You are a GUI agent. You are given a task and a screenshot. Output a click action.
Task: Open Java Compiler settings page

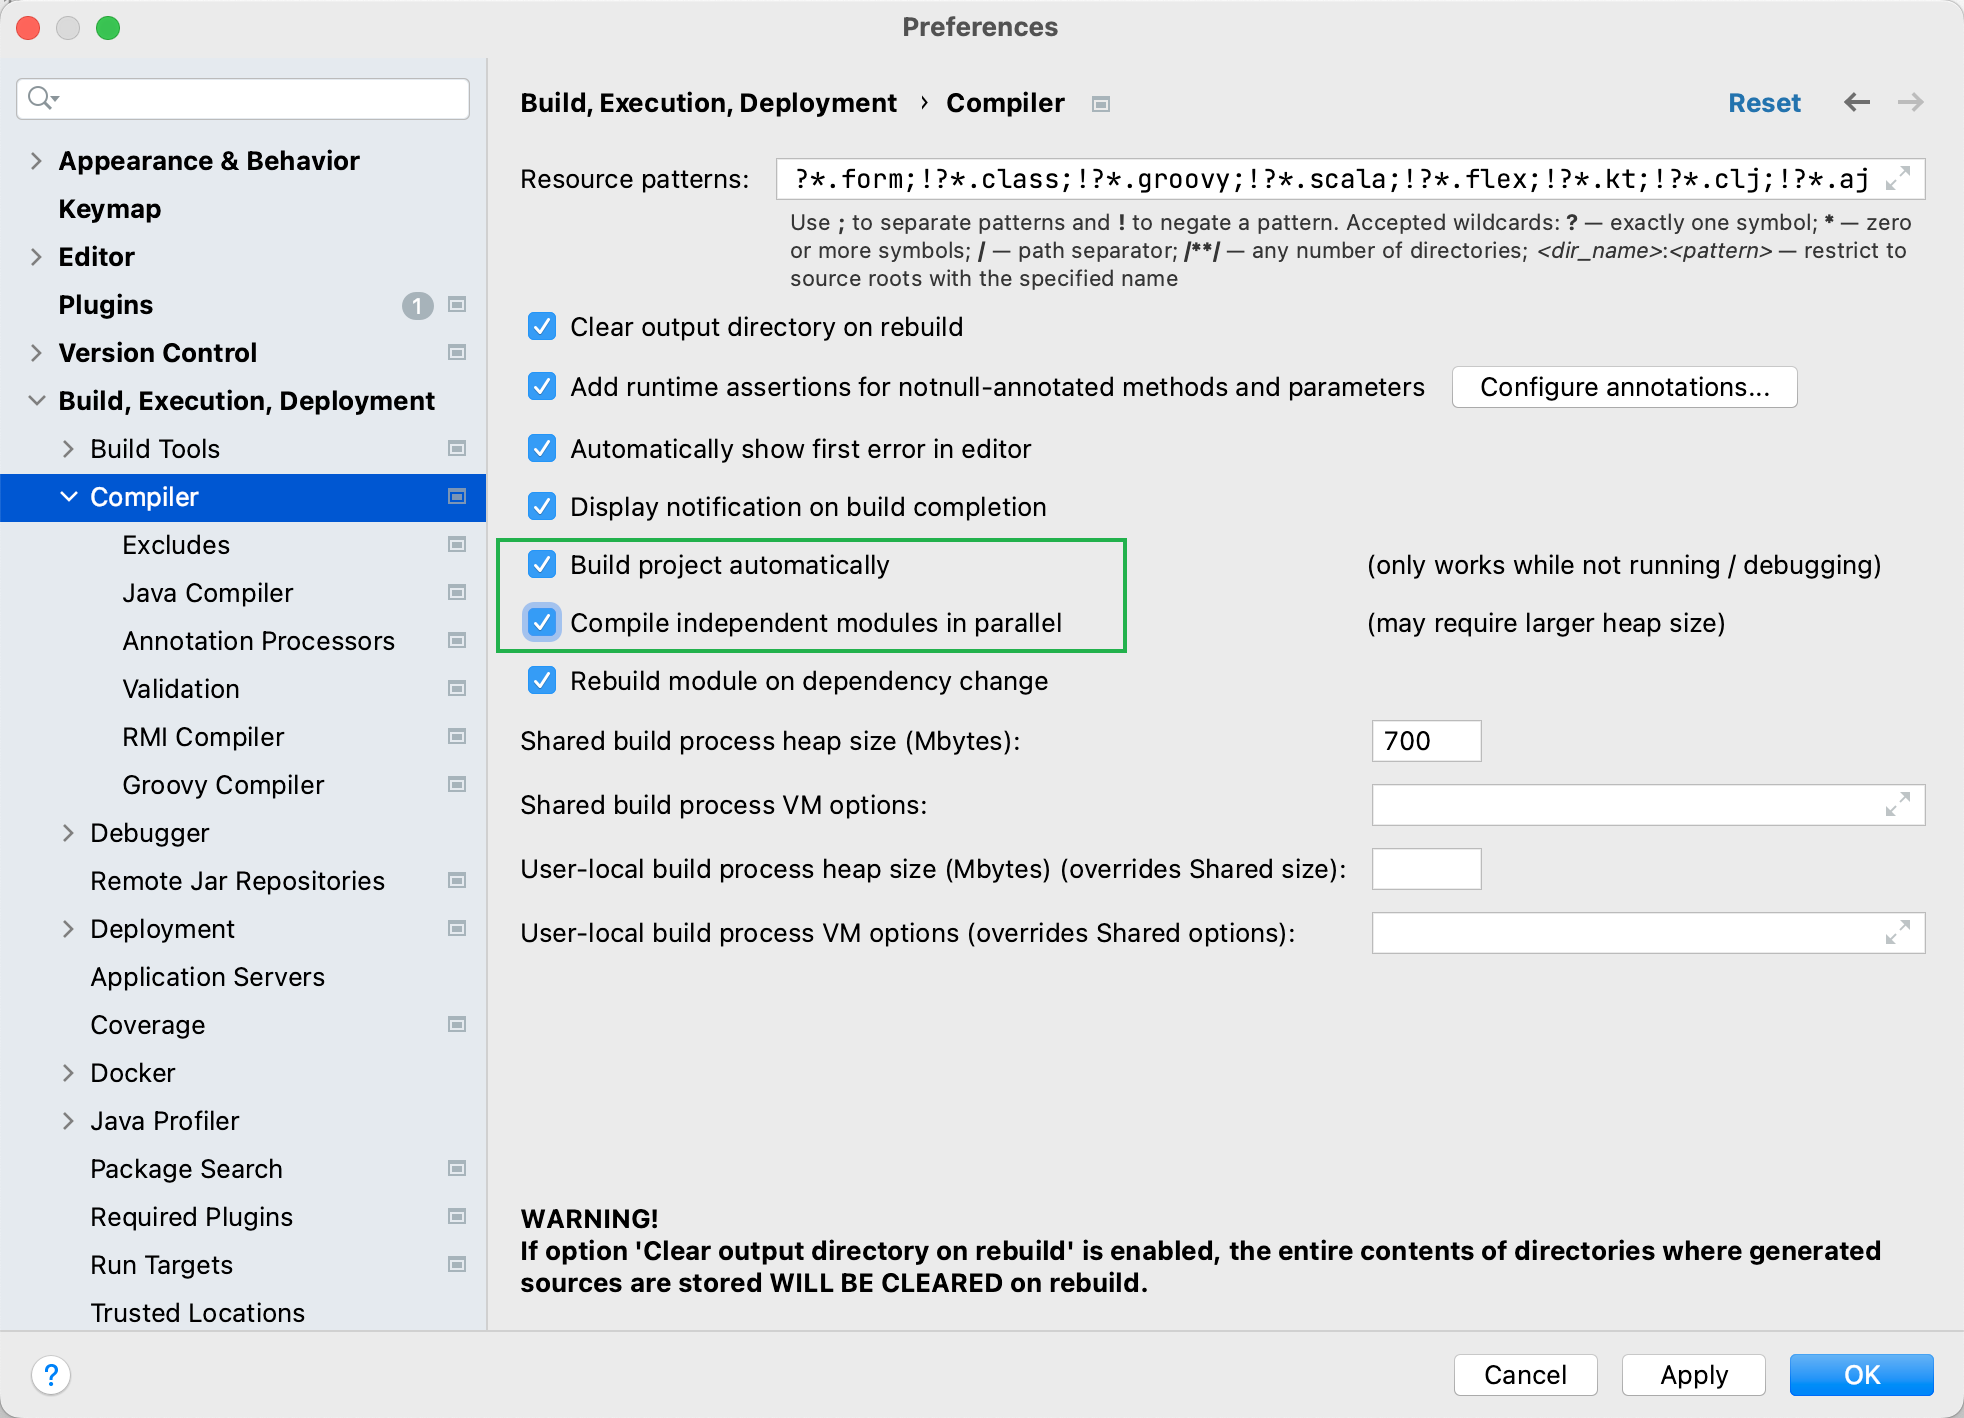207,593
